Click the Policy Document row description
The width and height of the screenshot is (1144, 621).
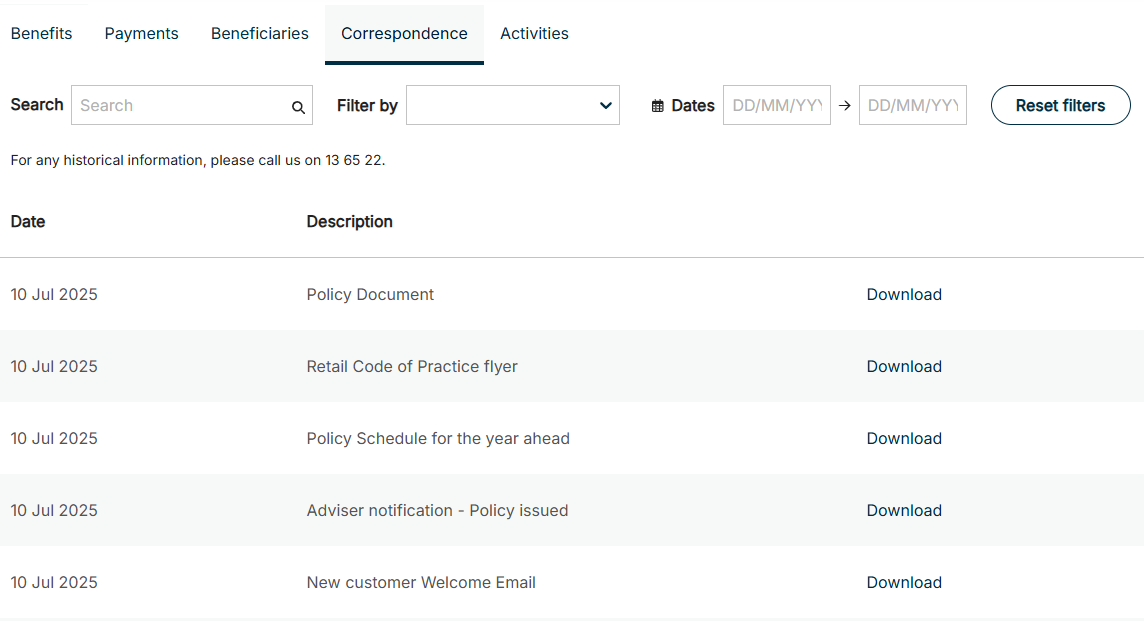[x=370, y=294]
